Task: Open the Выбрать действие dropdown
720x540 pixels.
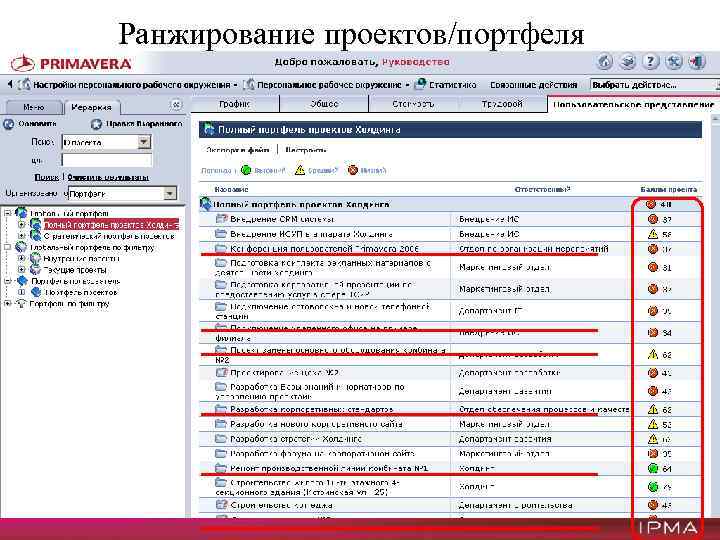Action: click(x=654, y=84)
